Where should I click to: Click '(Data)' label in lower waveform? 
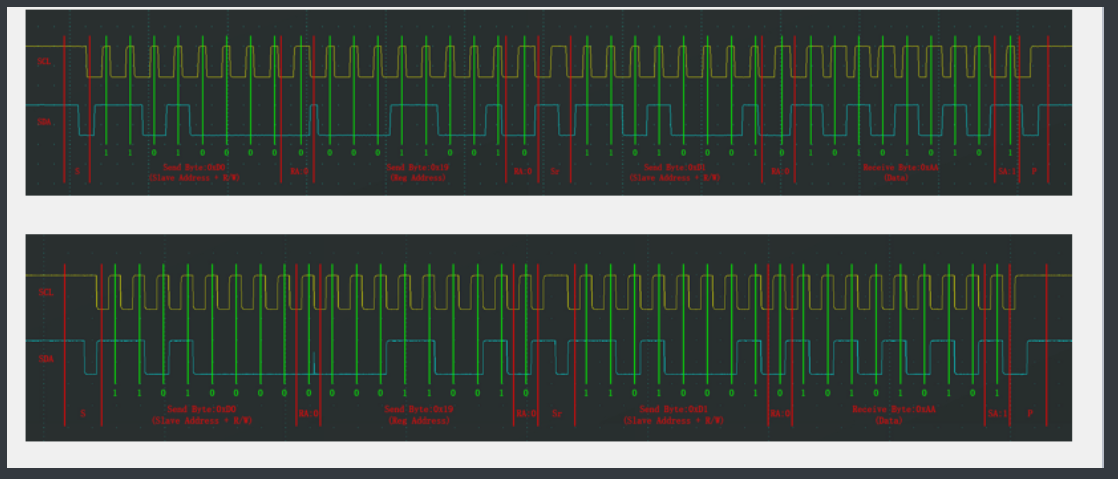pos(888,421)
